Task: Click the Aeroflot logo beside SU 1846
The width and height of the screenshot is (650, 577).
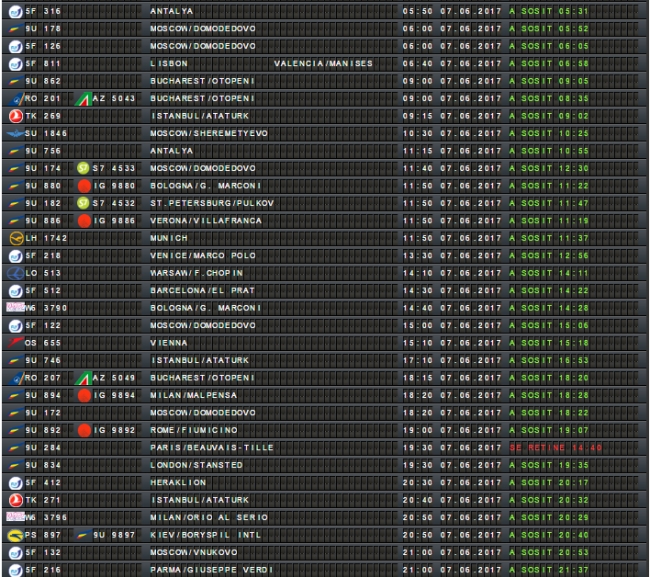Action: 15,133
